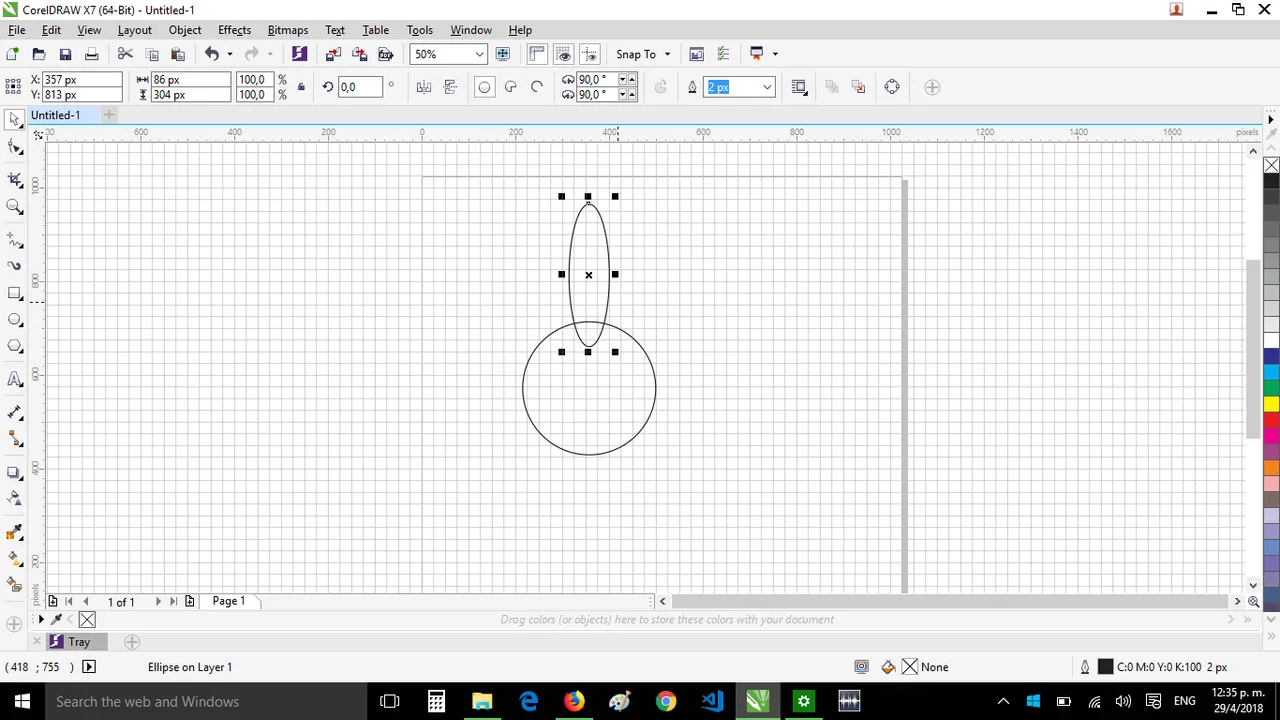
Task: Select the Zoom tool in toolbox
Action: coord(15,207)
